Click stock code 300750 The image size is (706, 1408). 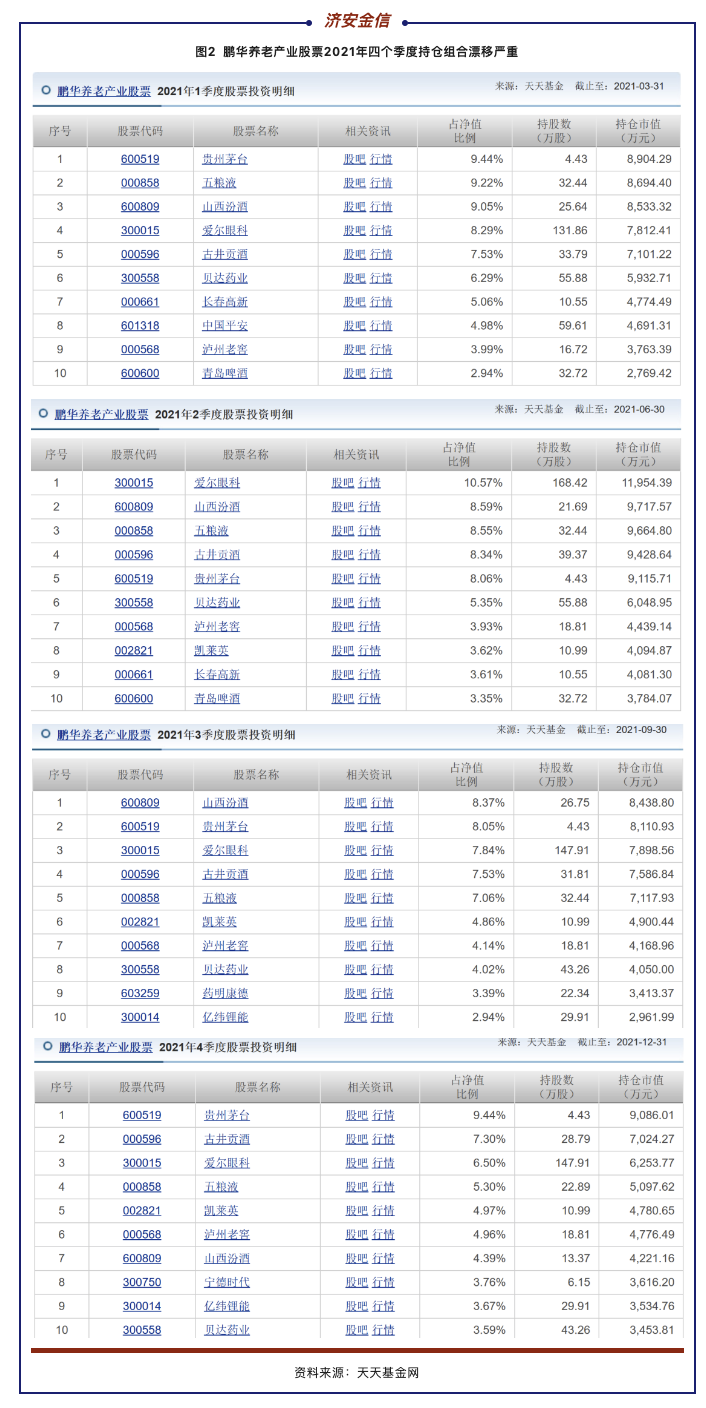(142, 1282)
